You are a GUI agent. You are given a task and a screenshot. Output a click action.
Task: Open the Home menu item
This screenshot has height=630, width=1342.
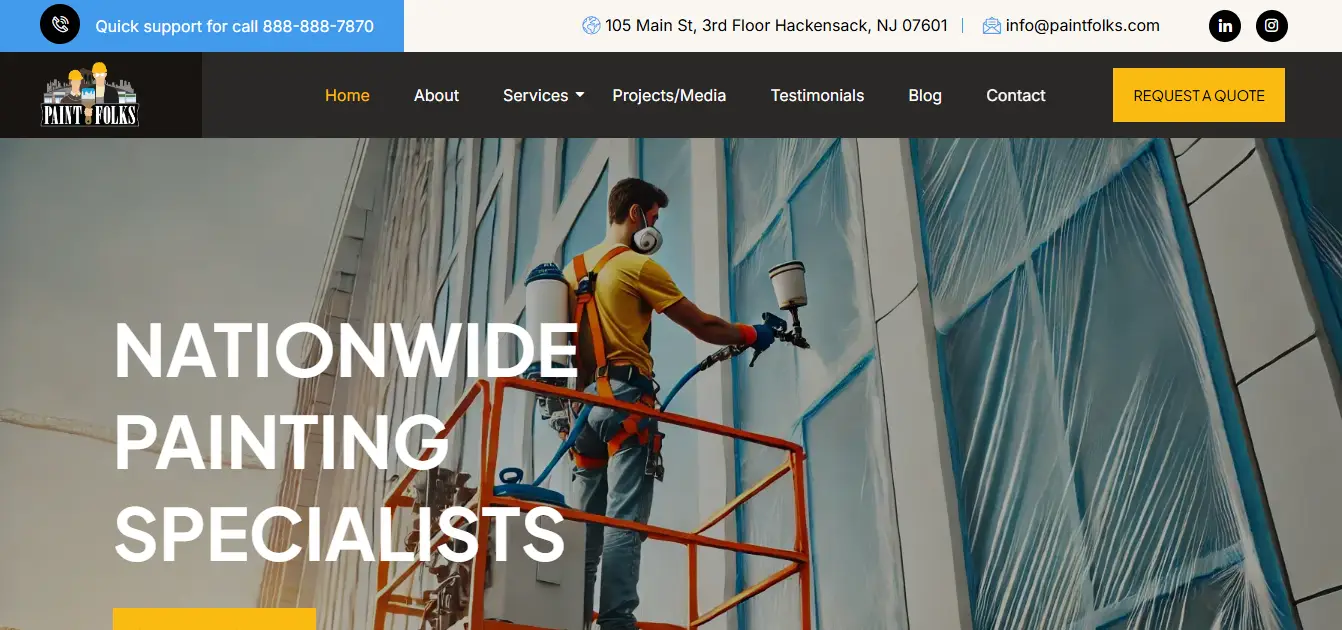tap(347, 95)
